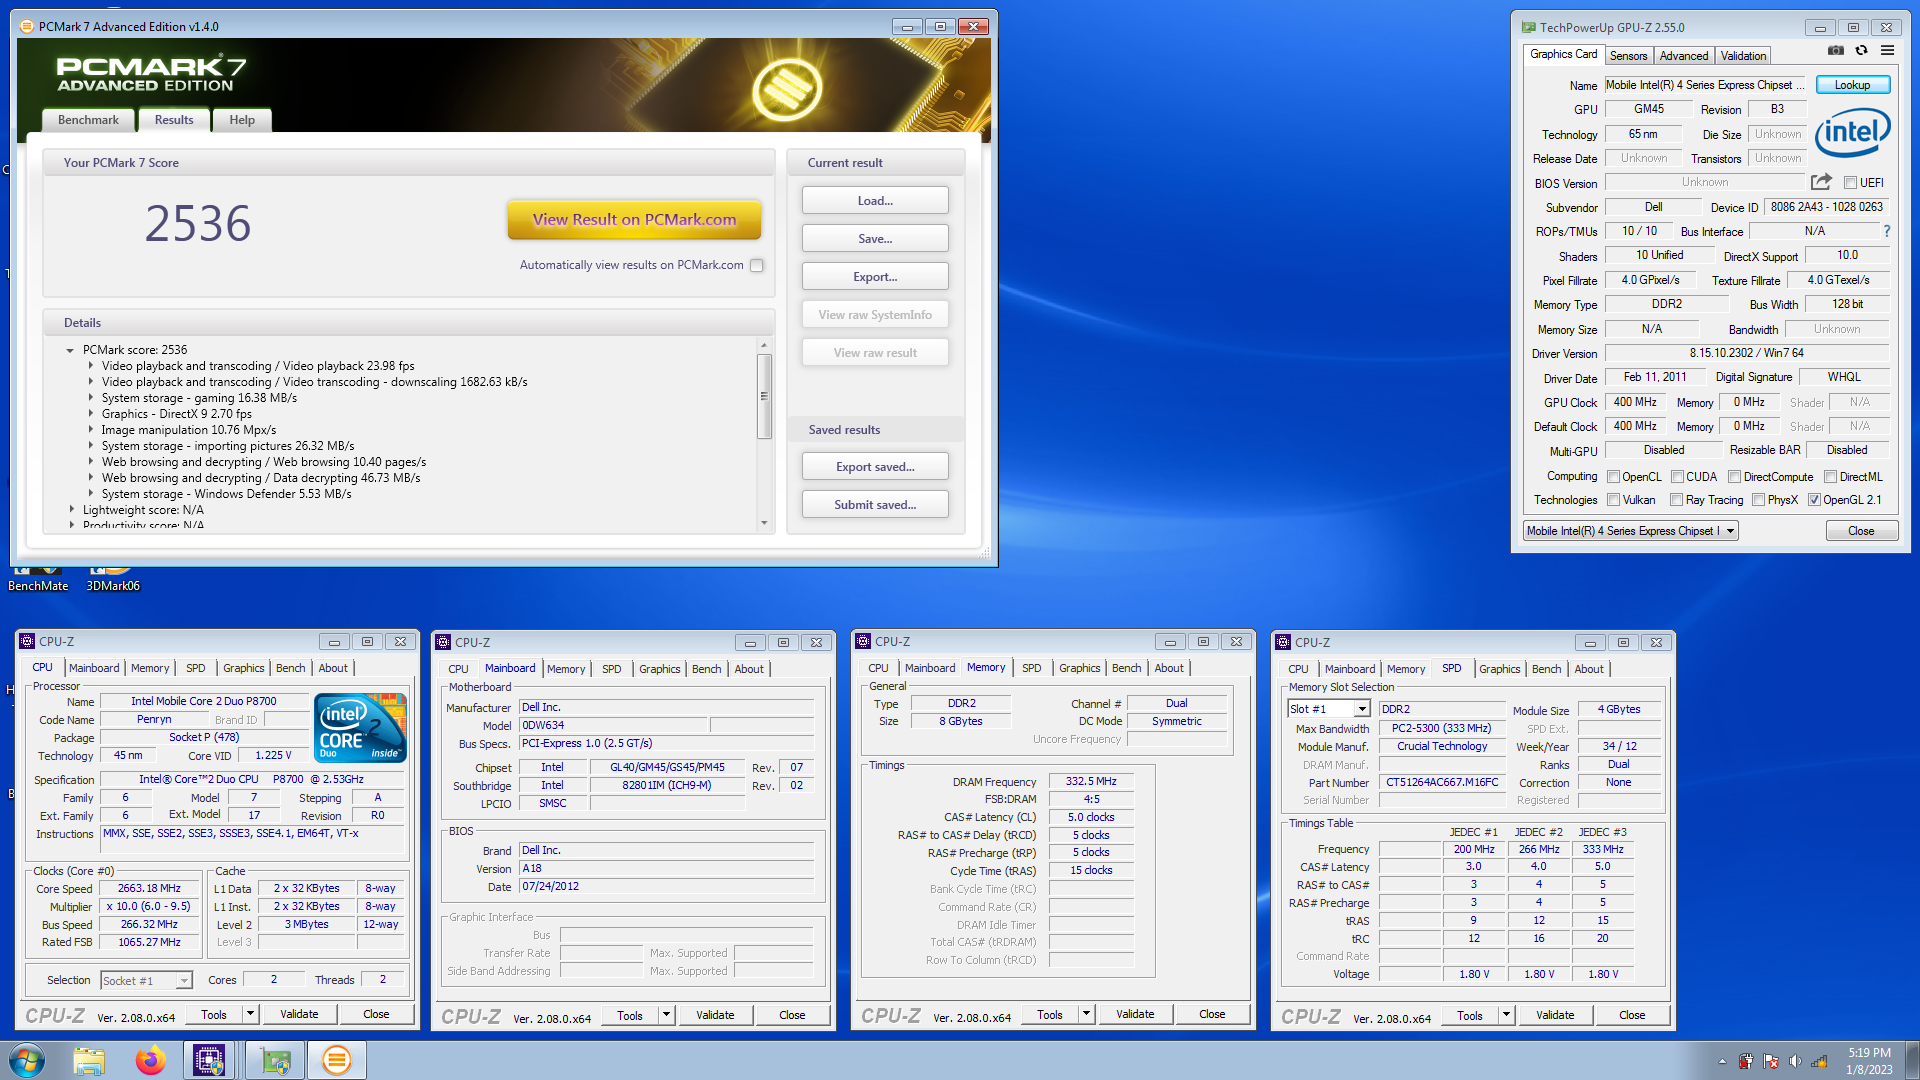Switch to CPU-Z via its taskbar icon
Viewport: 1920px width, 1080px height.
point(209,1060)
